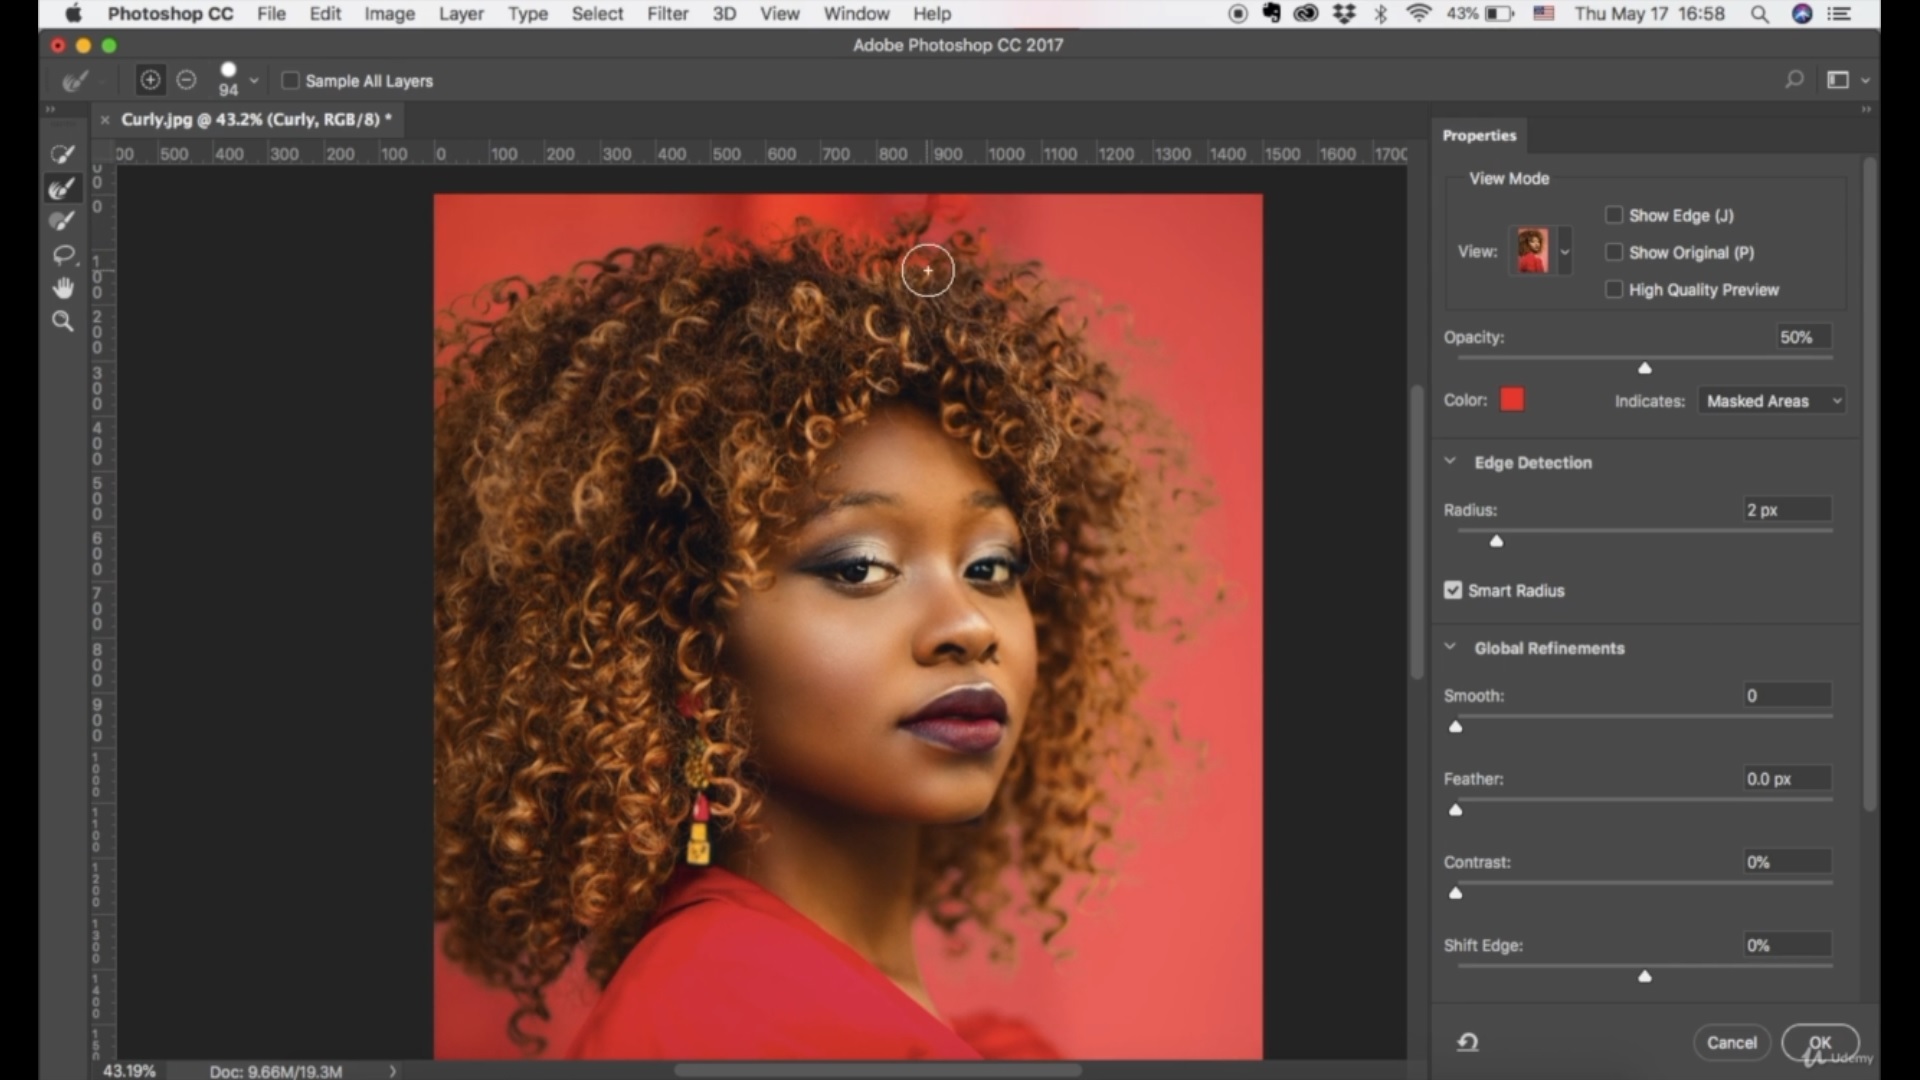Open the workspace layout icon
The image size is (1920, 1080).
[x=1838, y=80]
